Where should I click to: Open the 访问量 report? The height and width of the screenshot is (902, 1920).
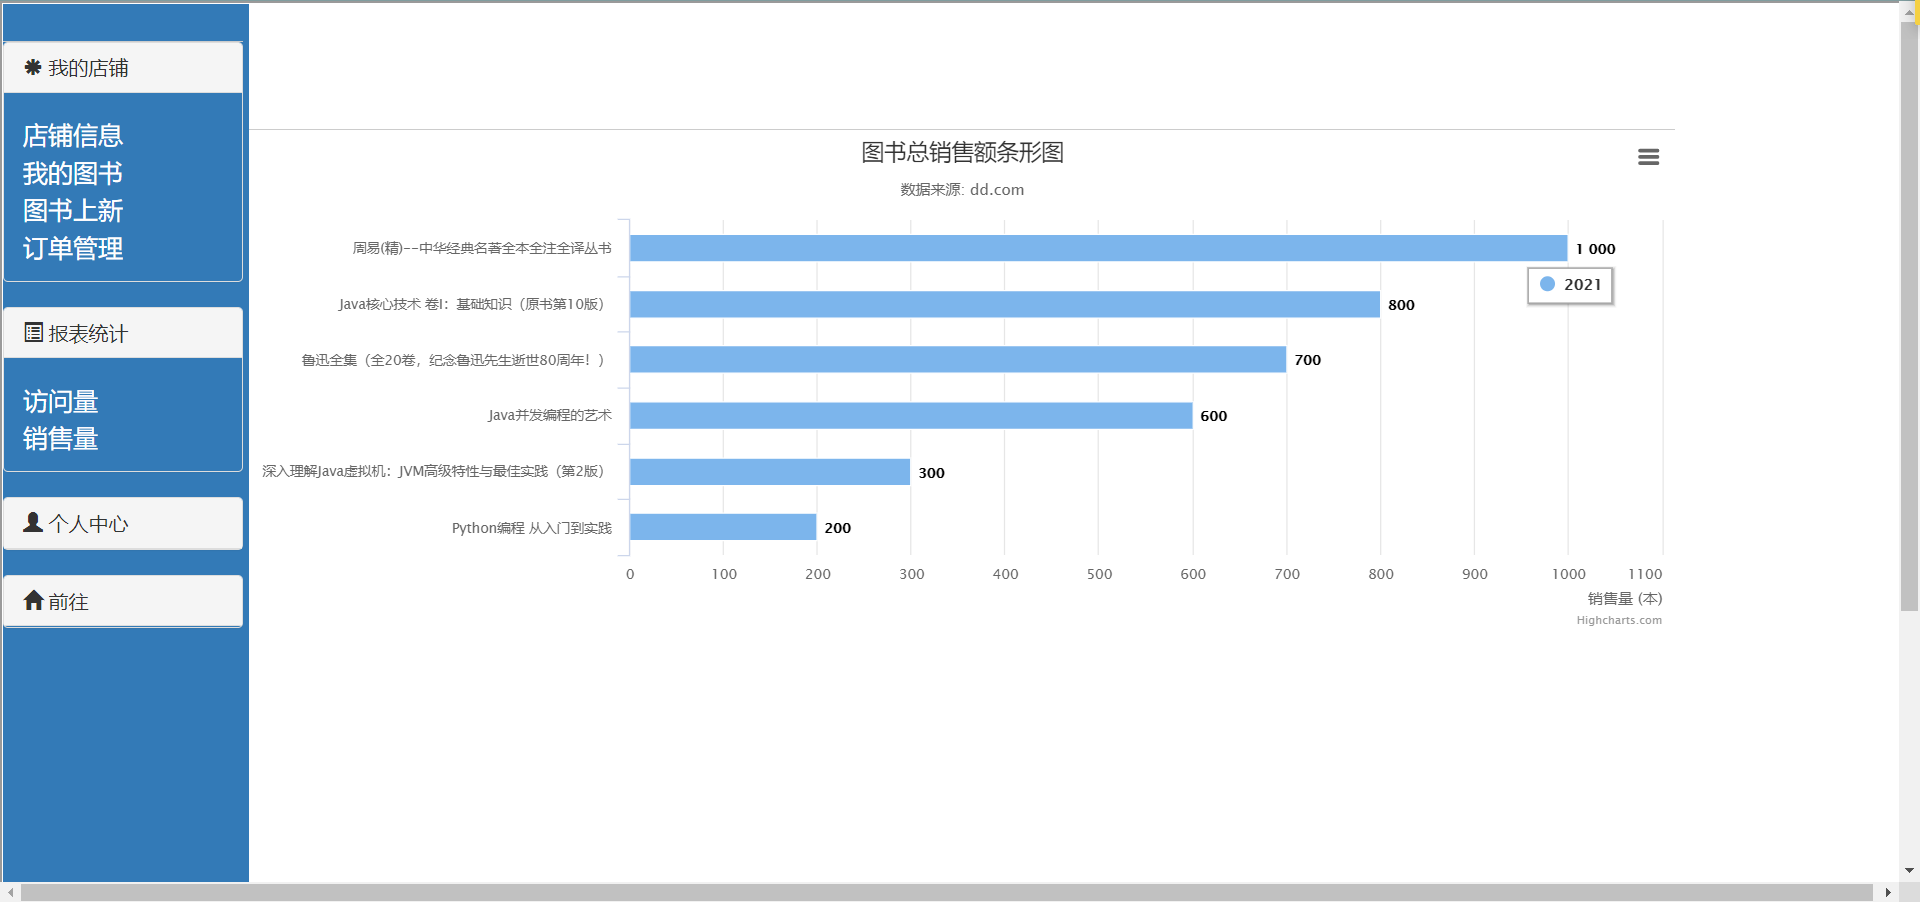[61, 402]
